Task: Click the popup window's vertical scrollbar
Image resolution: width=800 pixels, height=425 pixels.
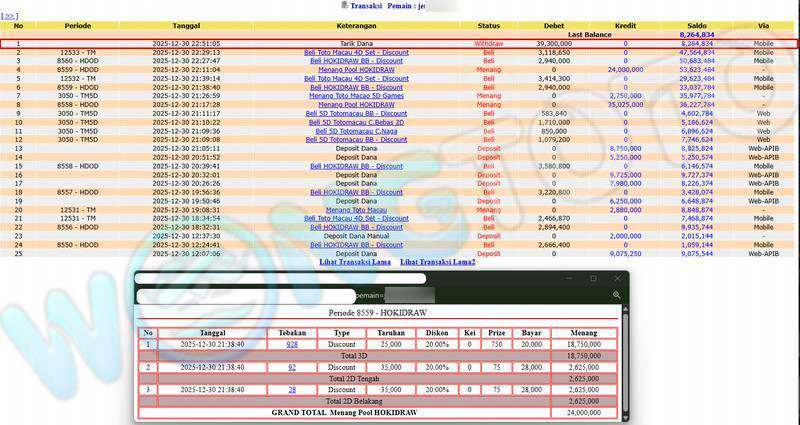Action: [625, 360]
